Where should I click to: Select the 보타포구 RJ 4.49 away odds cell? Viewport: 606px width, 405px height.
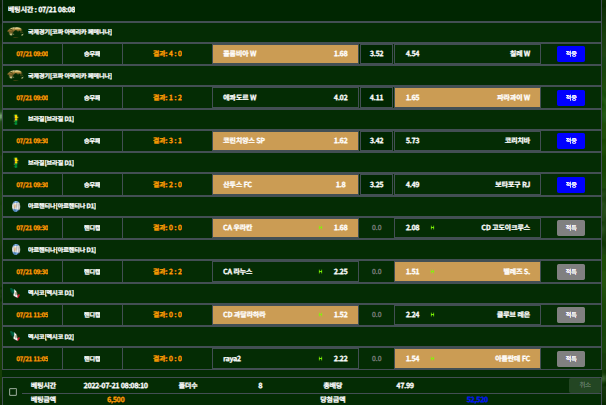(468, 185)
